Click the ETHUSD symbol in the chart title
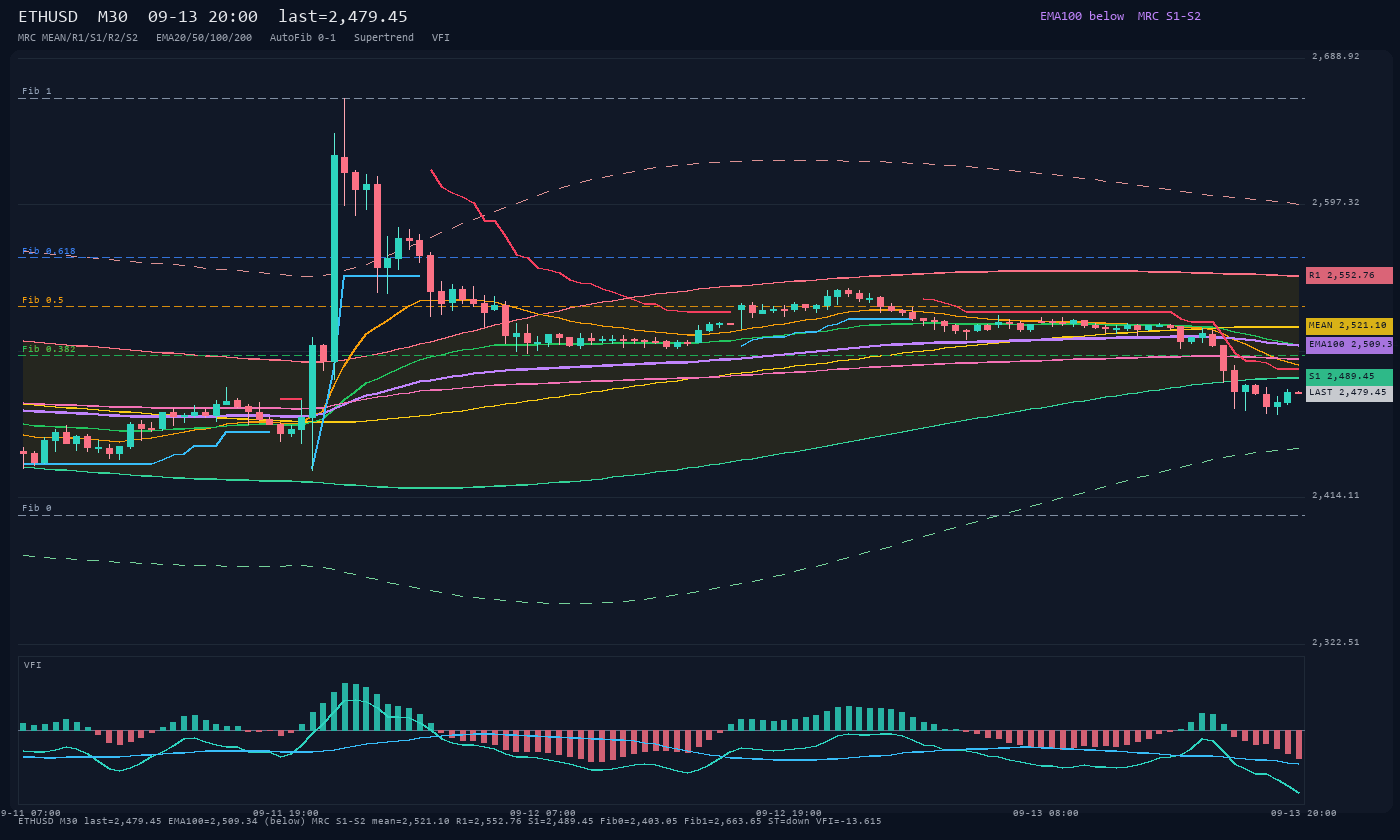The height and width of the screenshot is (840, 1400). [x=48, y=16]
